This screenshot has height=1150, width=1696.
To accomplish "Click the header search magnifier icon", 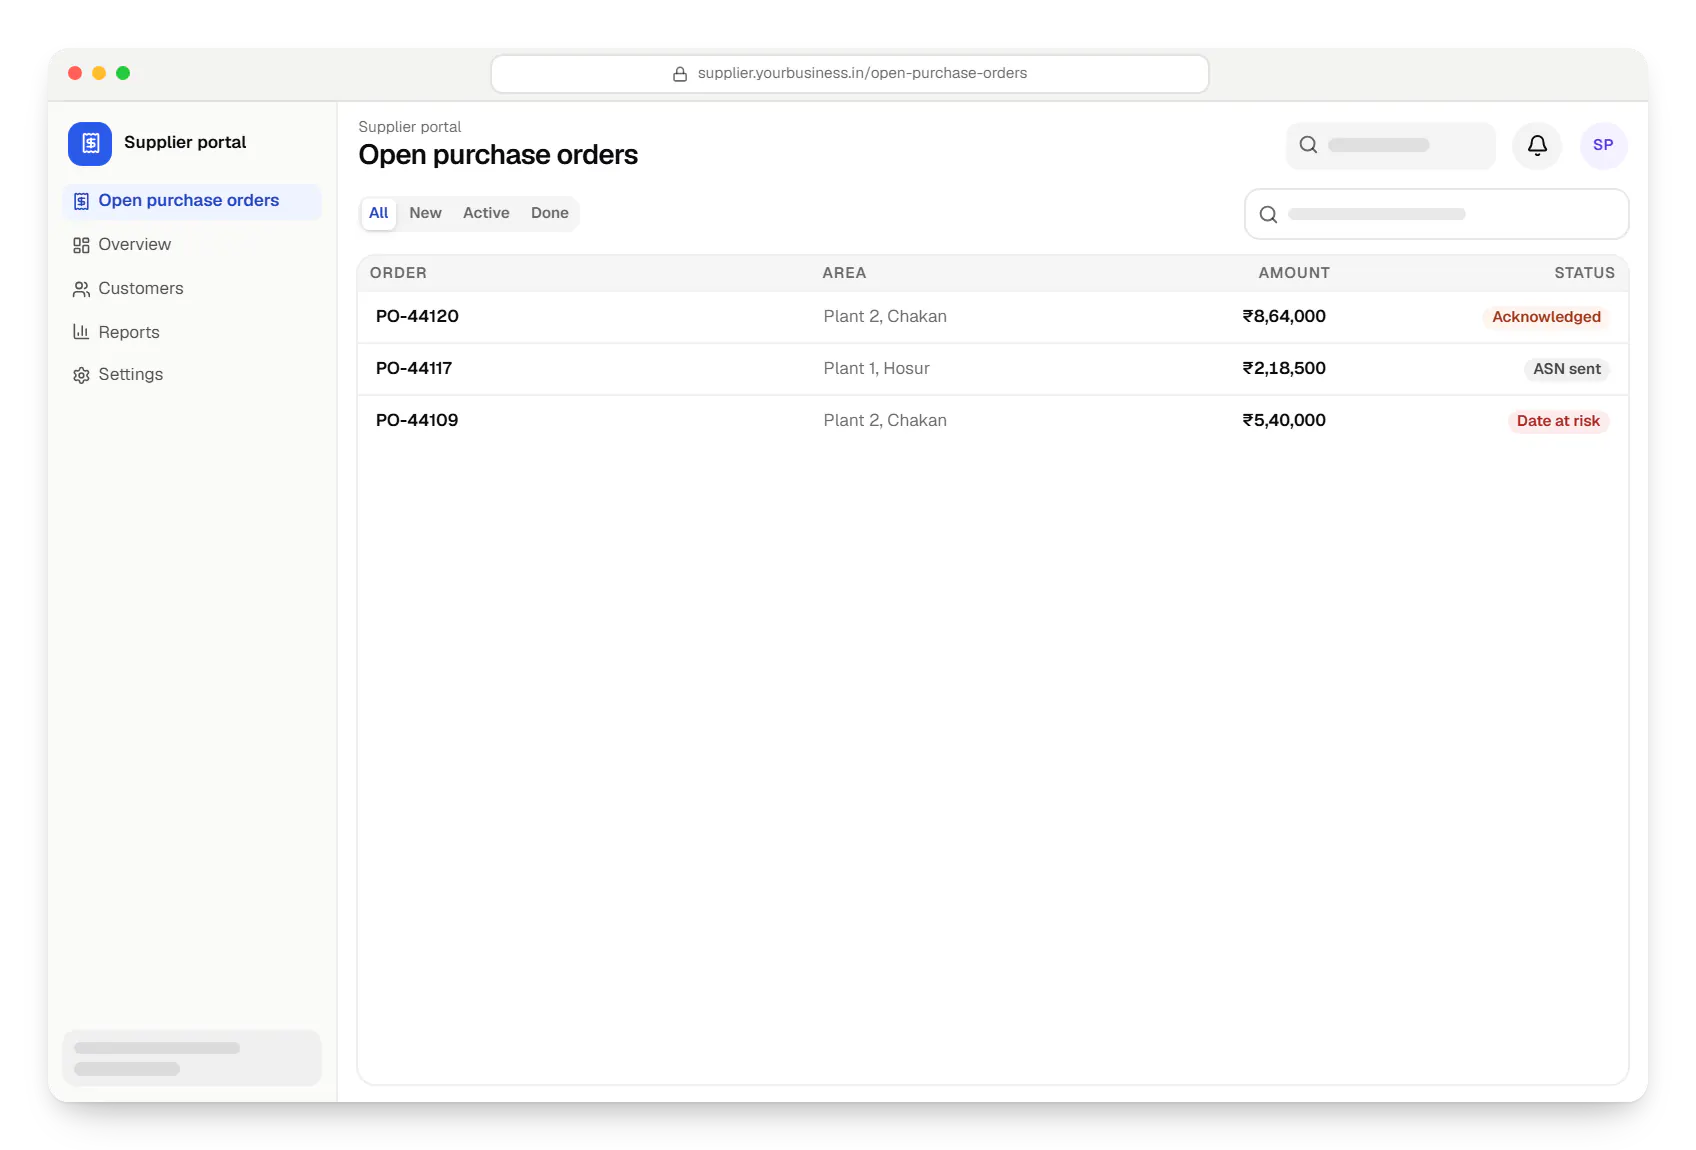I will (1308, 145).
